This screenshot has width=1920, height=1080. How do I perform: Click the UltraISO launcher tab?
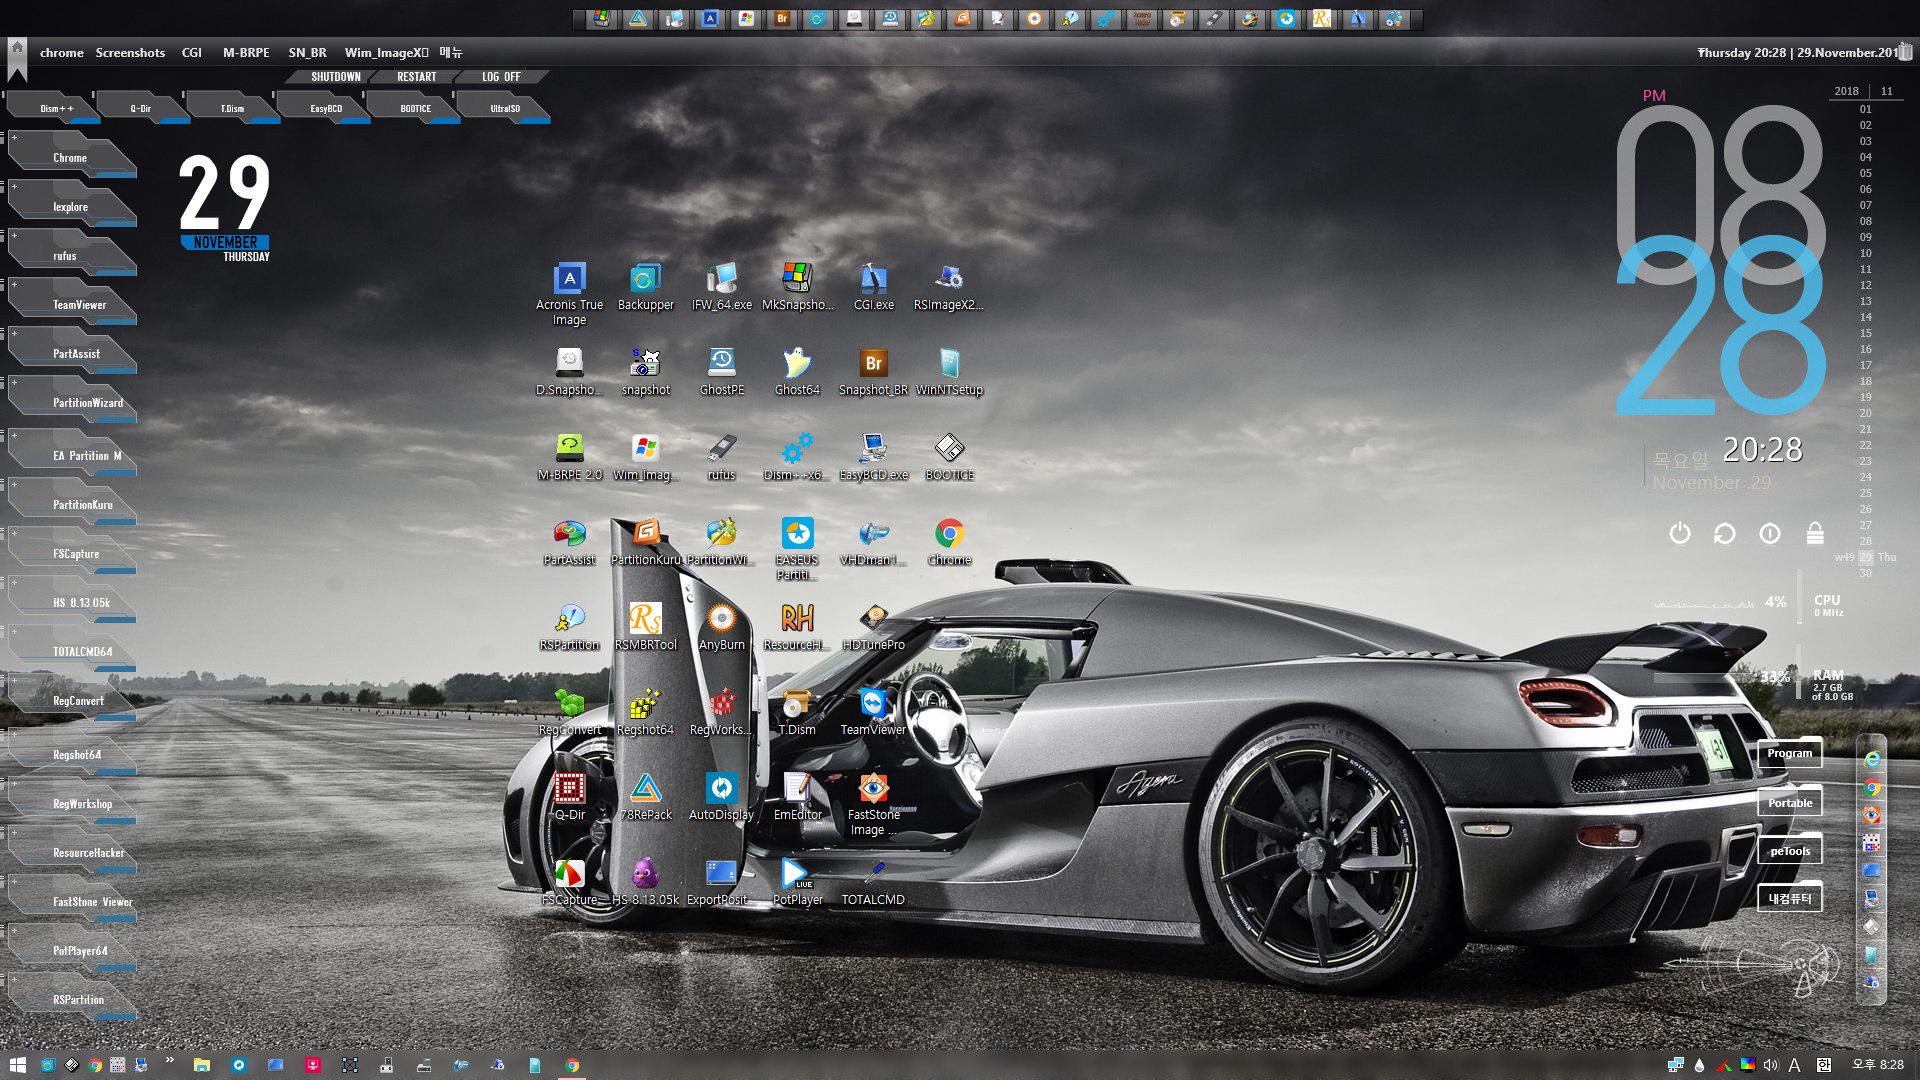tap(505, 108)
